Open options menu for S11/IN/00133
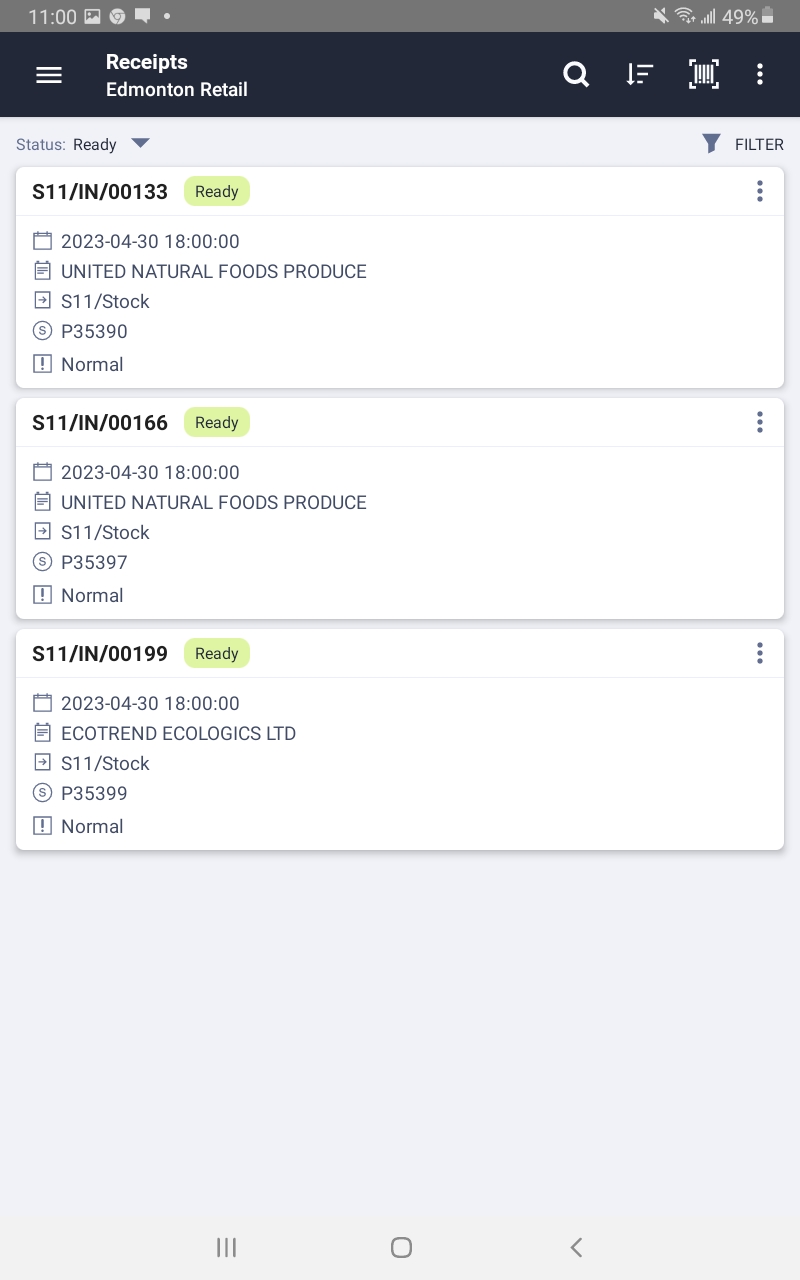The width and height of the screenshot is (800, 1280). [760, 191]
